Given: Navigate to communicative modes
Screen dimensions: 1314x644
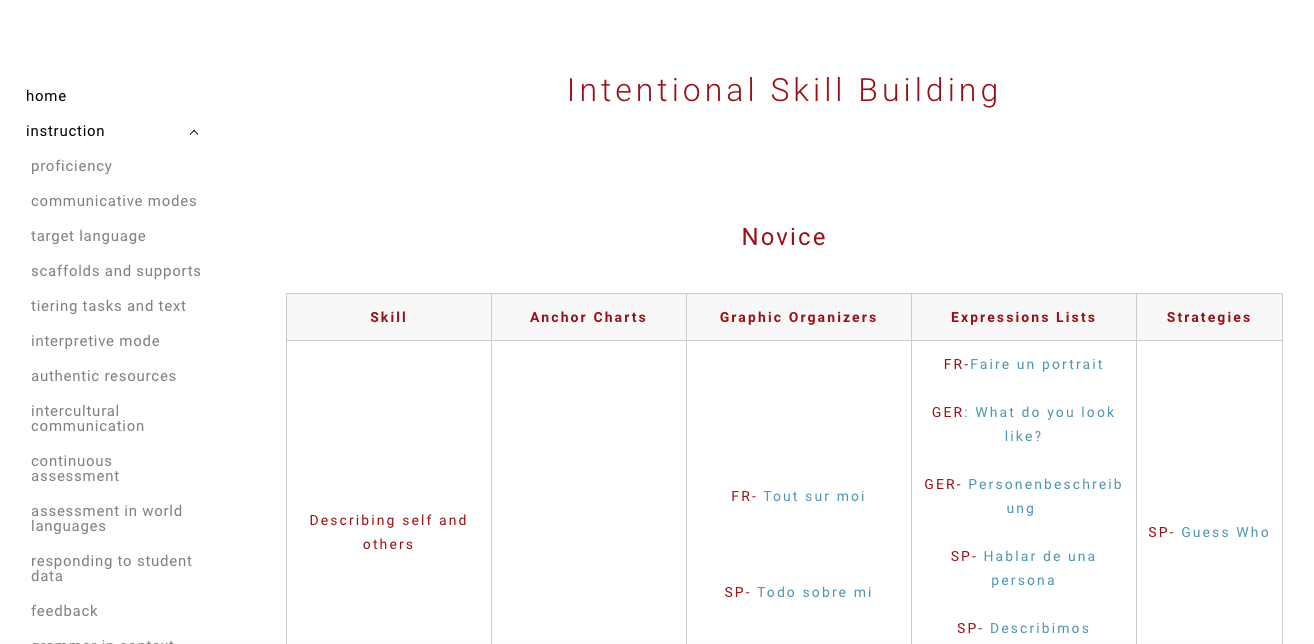Looking at the screenshot, I should pos(114,201).
